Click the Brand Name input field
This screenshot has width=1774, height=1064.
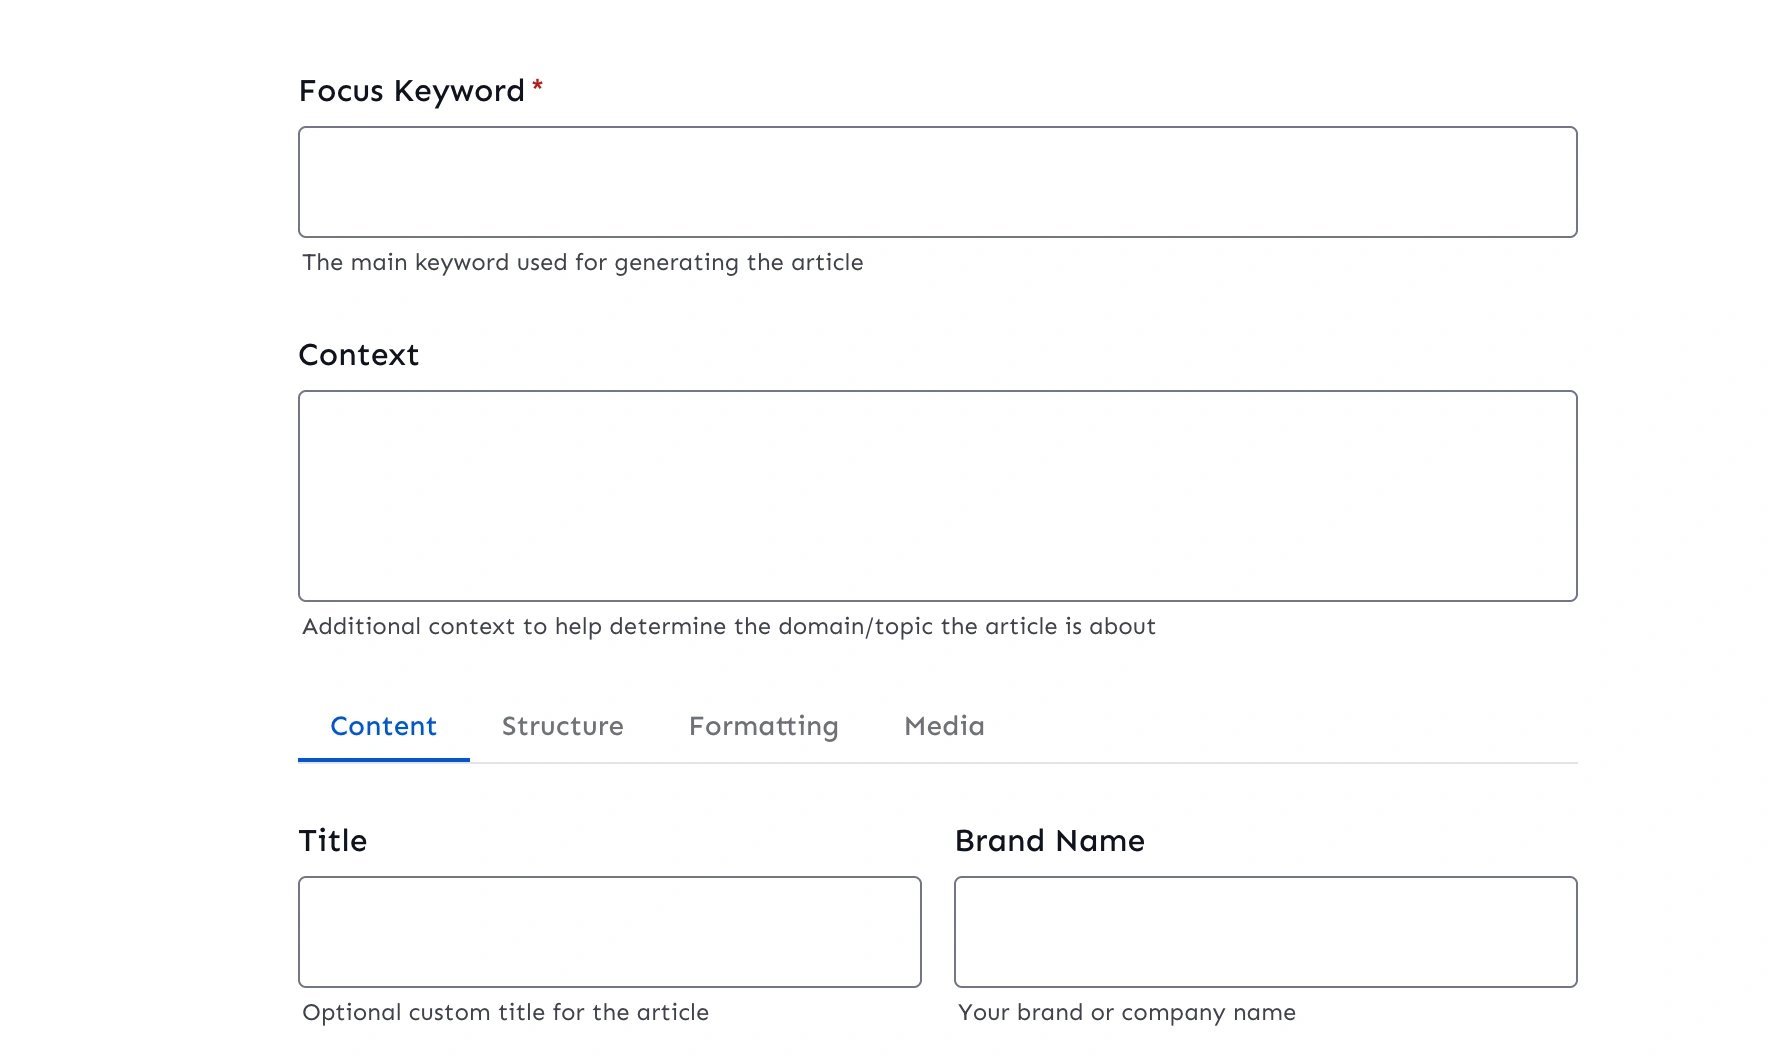(x=1265, y=932)
